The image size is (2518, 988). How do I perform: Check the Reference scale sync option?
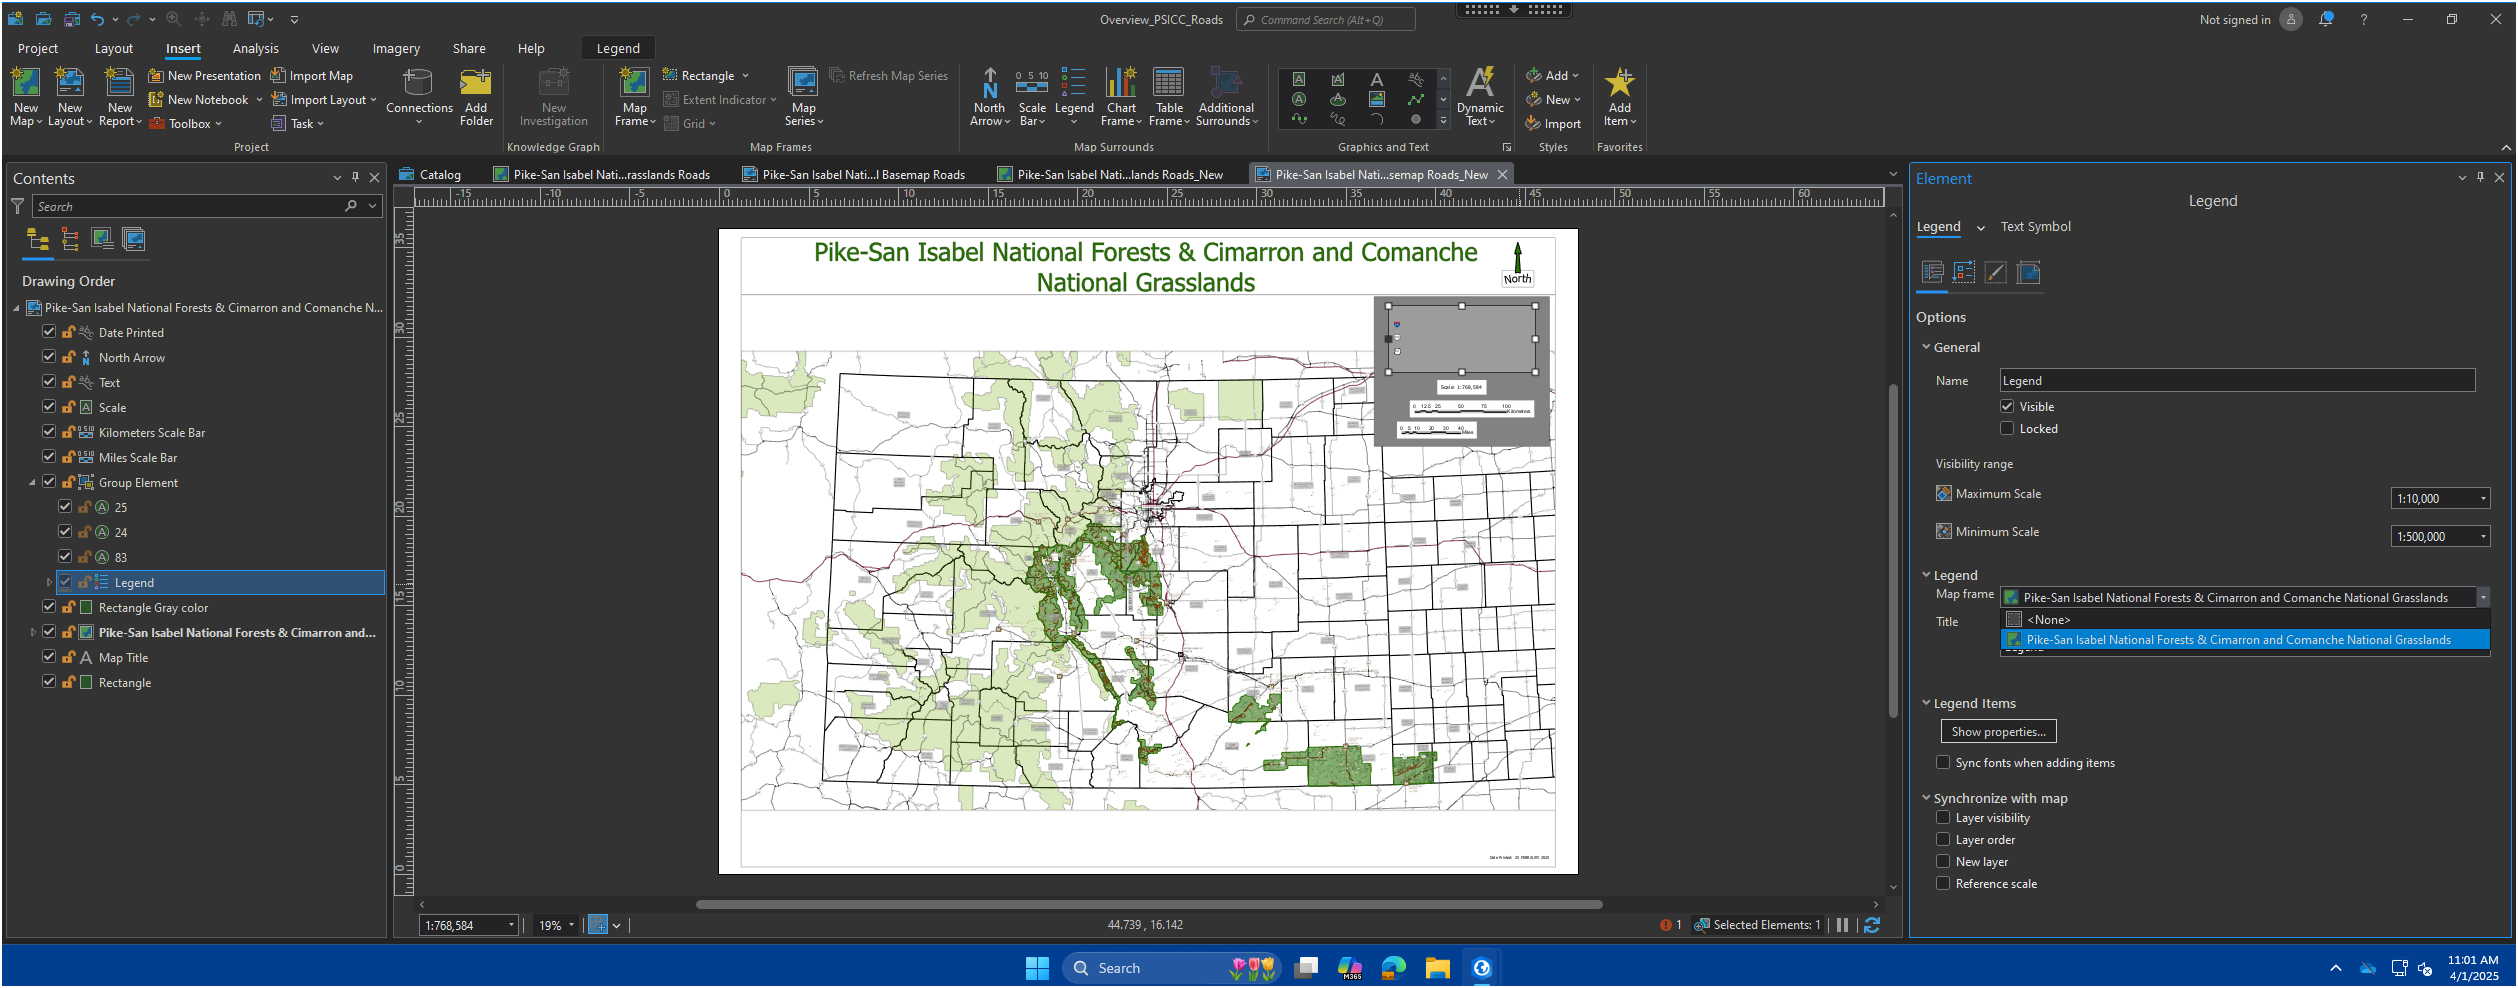pyautogui.click(x=1943, y=884)
